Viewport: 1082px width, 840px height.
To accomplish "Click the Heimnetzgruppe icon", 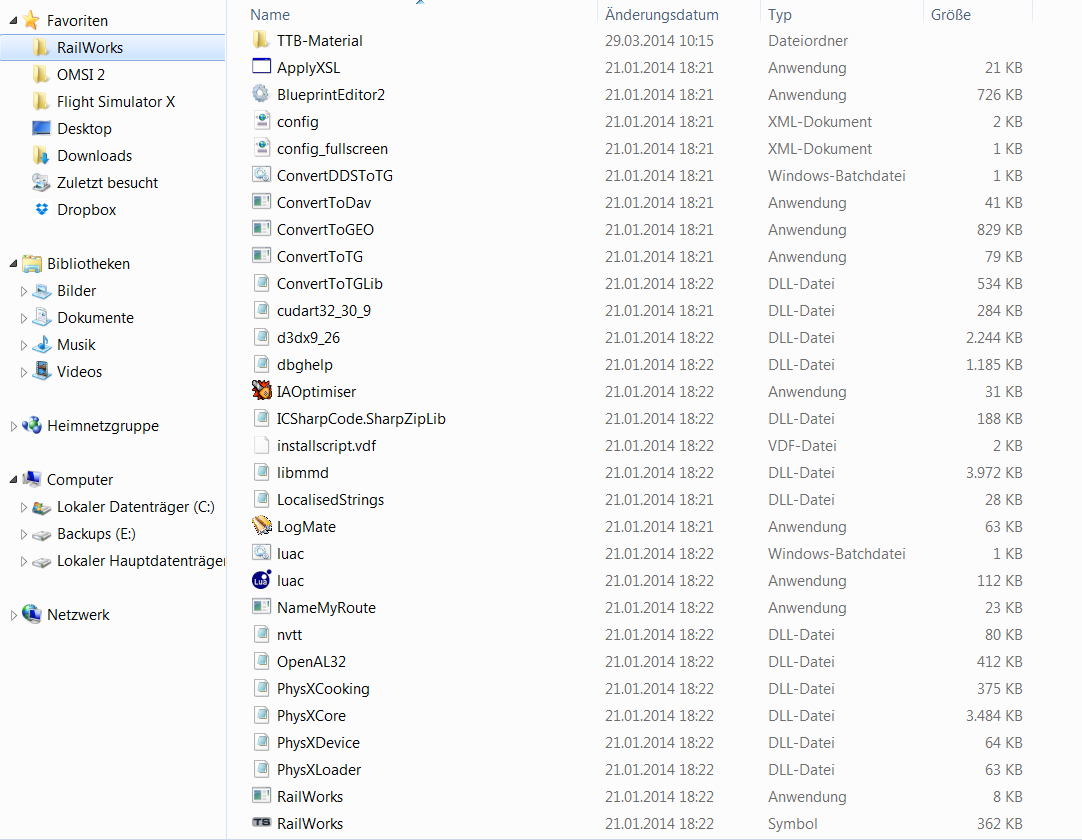I will pos(32,425).
